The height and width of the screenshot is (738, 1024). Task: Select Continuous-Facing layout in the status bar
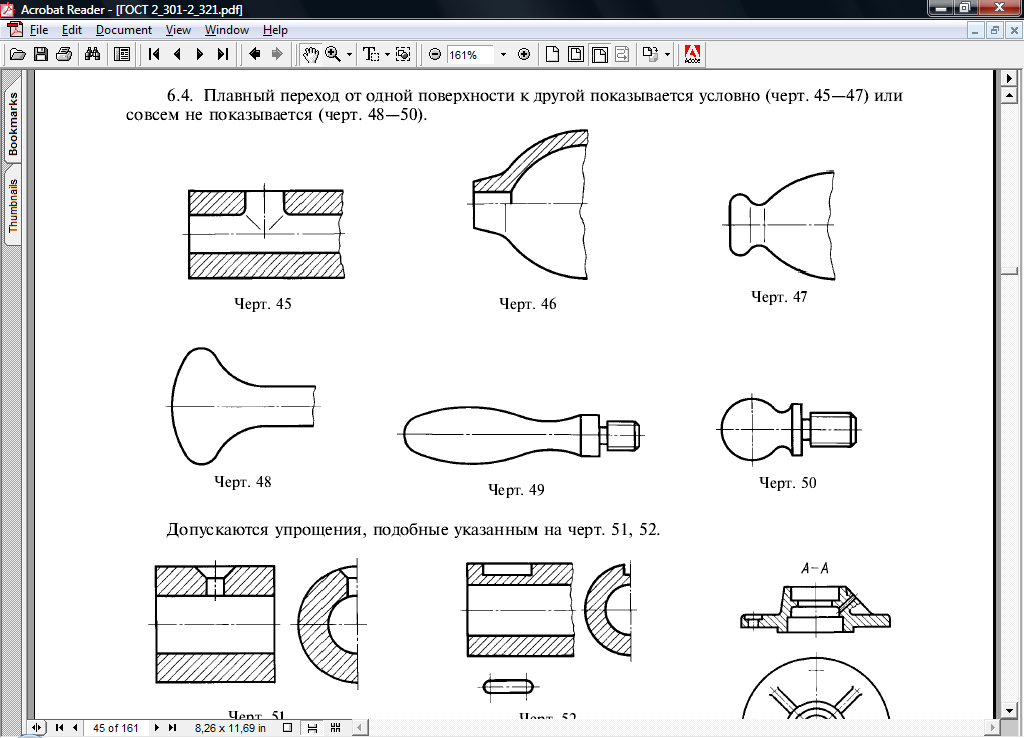click(x=336, y=728)
